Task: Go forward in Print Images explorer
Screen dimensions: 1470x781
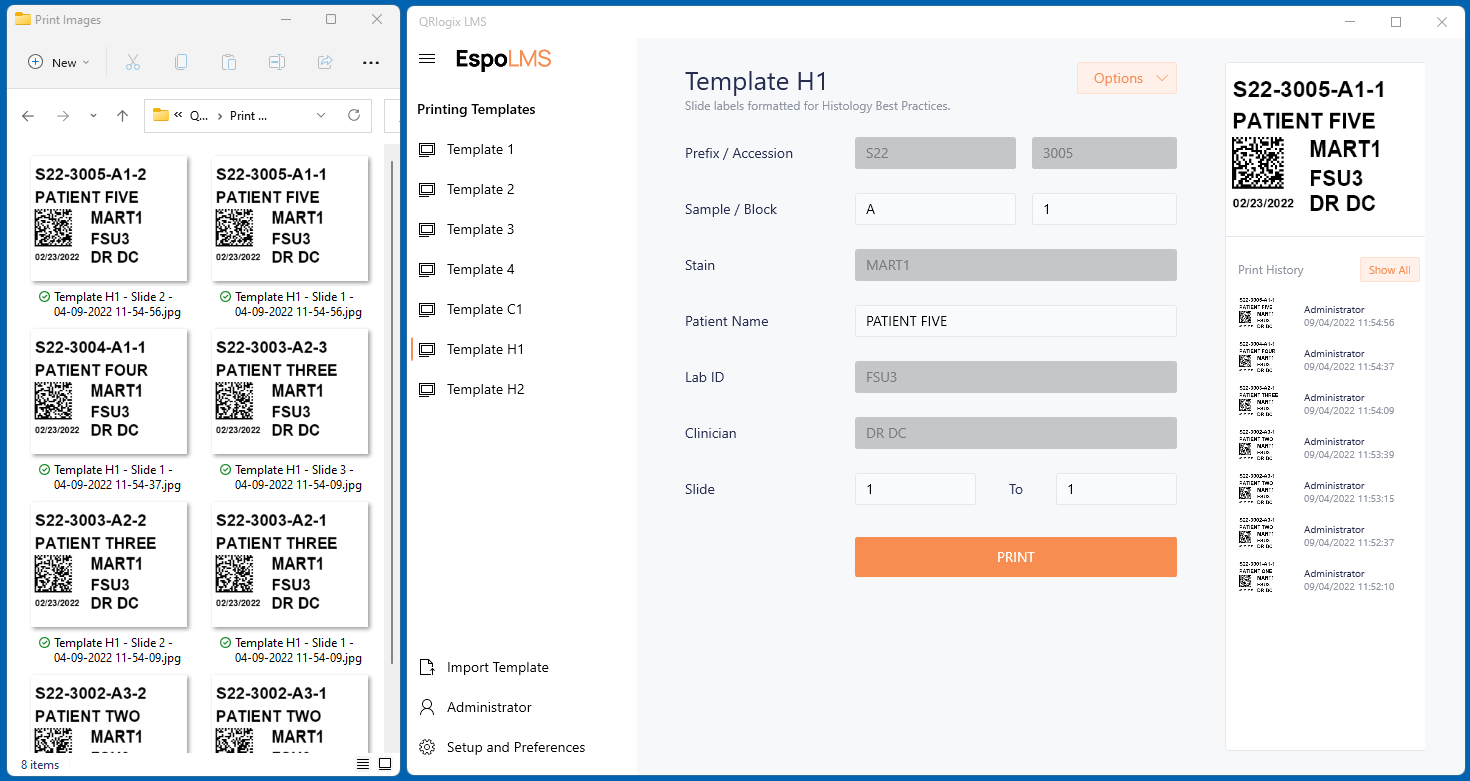Action: 63,116
